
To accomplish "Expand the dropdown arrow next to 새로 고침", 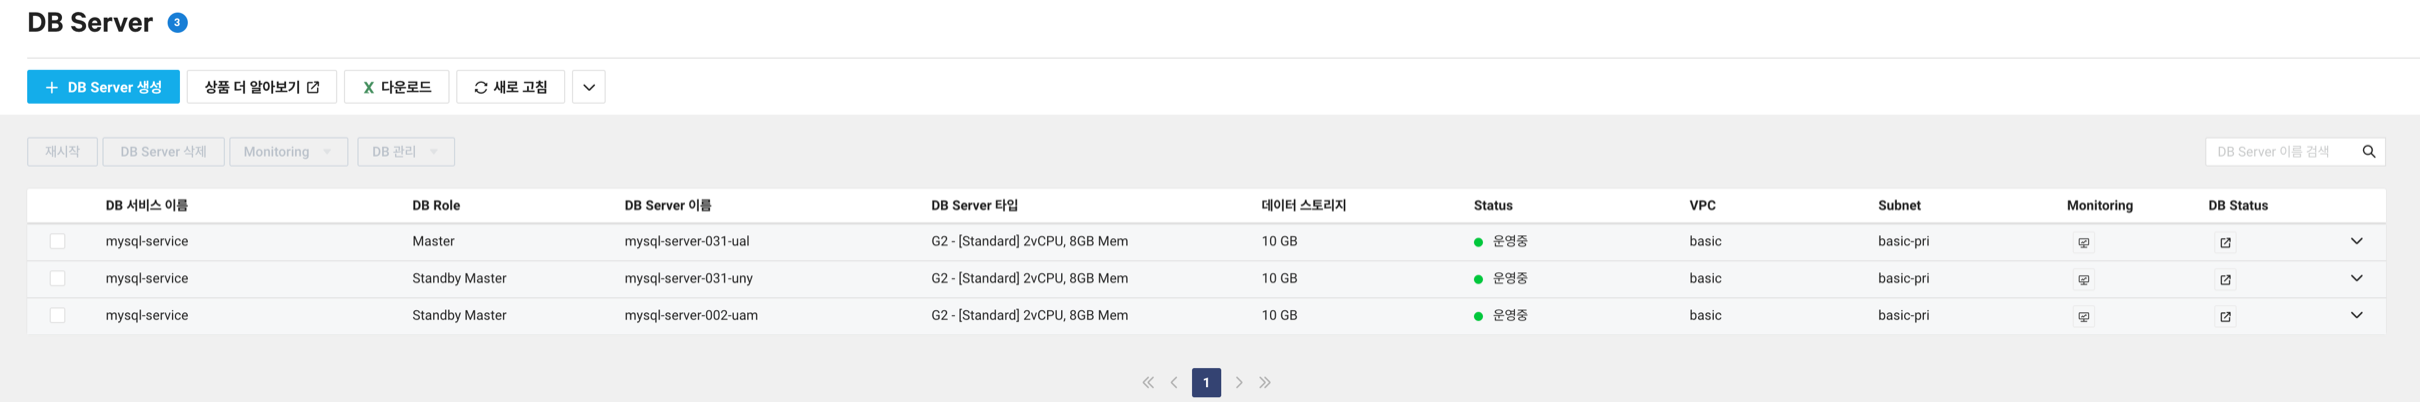I will click(589, 87).
